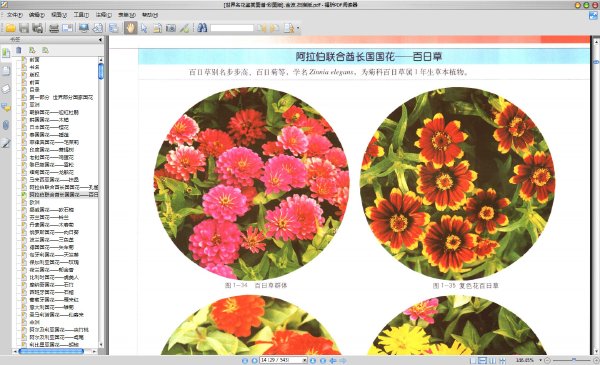Image resolution: width=600 pixels, height=365 pixels.
Task: Select the arrow selection tool
Action: [x=144, y=28]
